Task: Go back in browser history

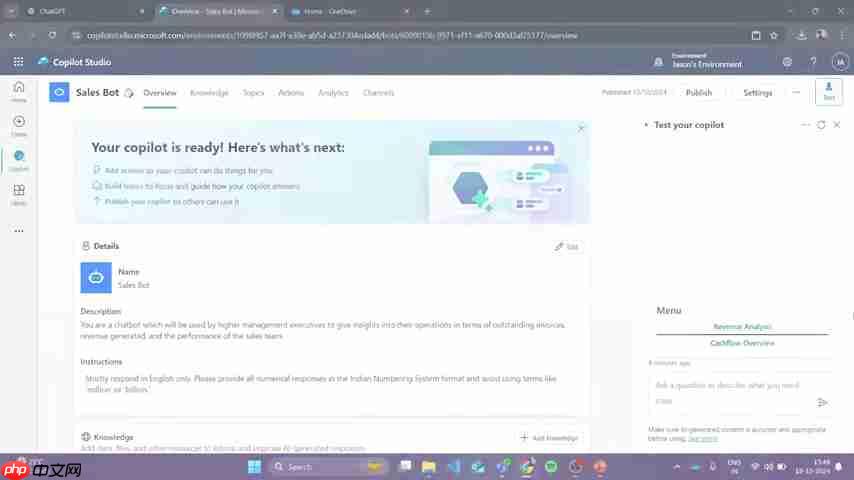Action: (x=13, y=35)
